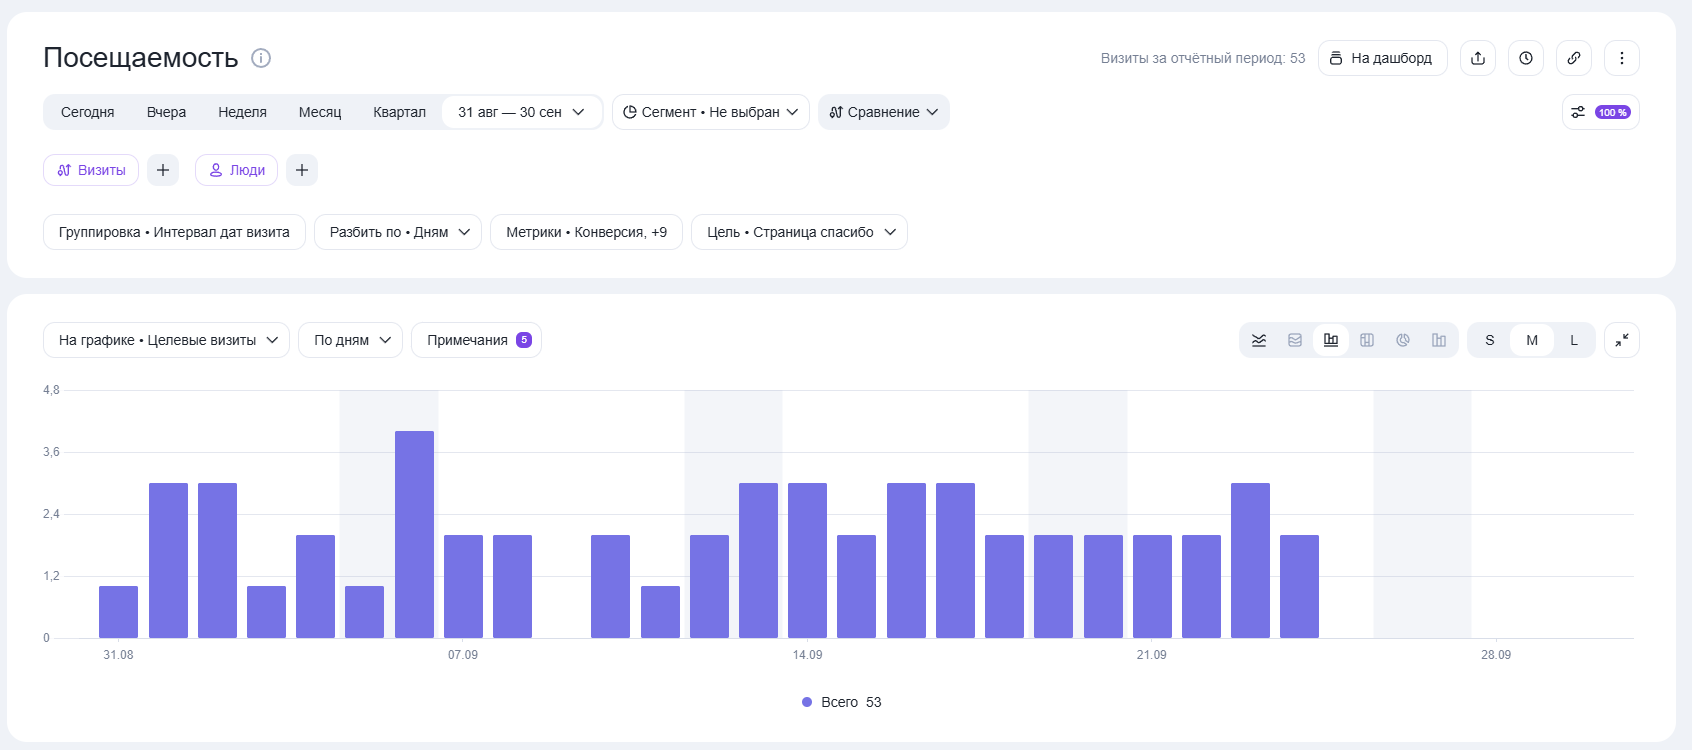This screenshot has width=1692, height=750.
Task: Open Цель • Страница спасибо dropdown
Action: [x=799, y=232]
